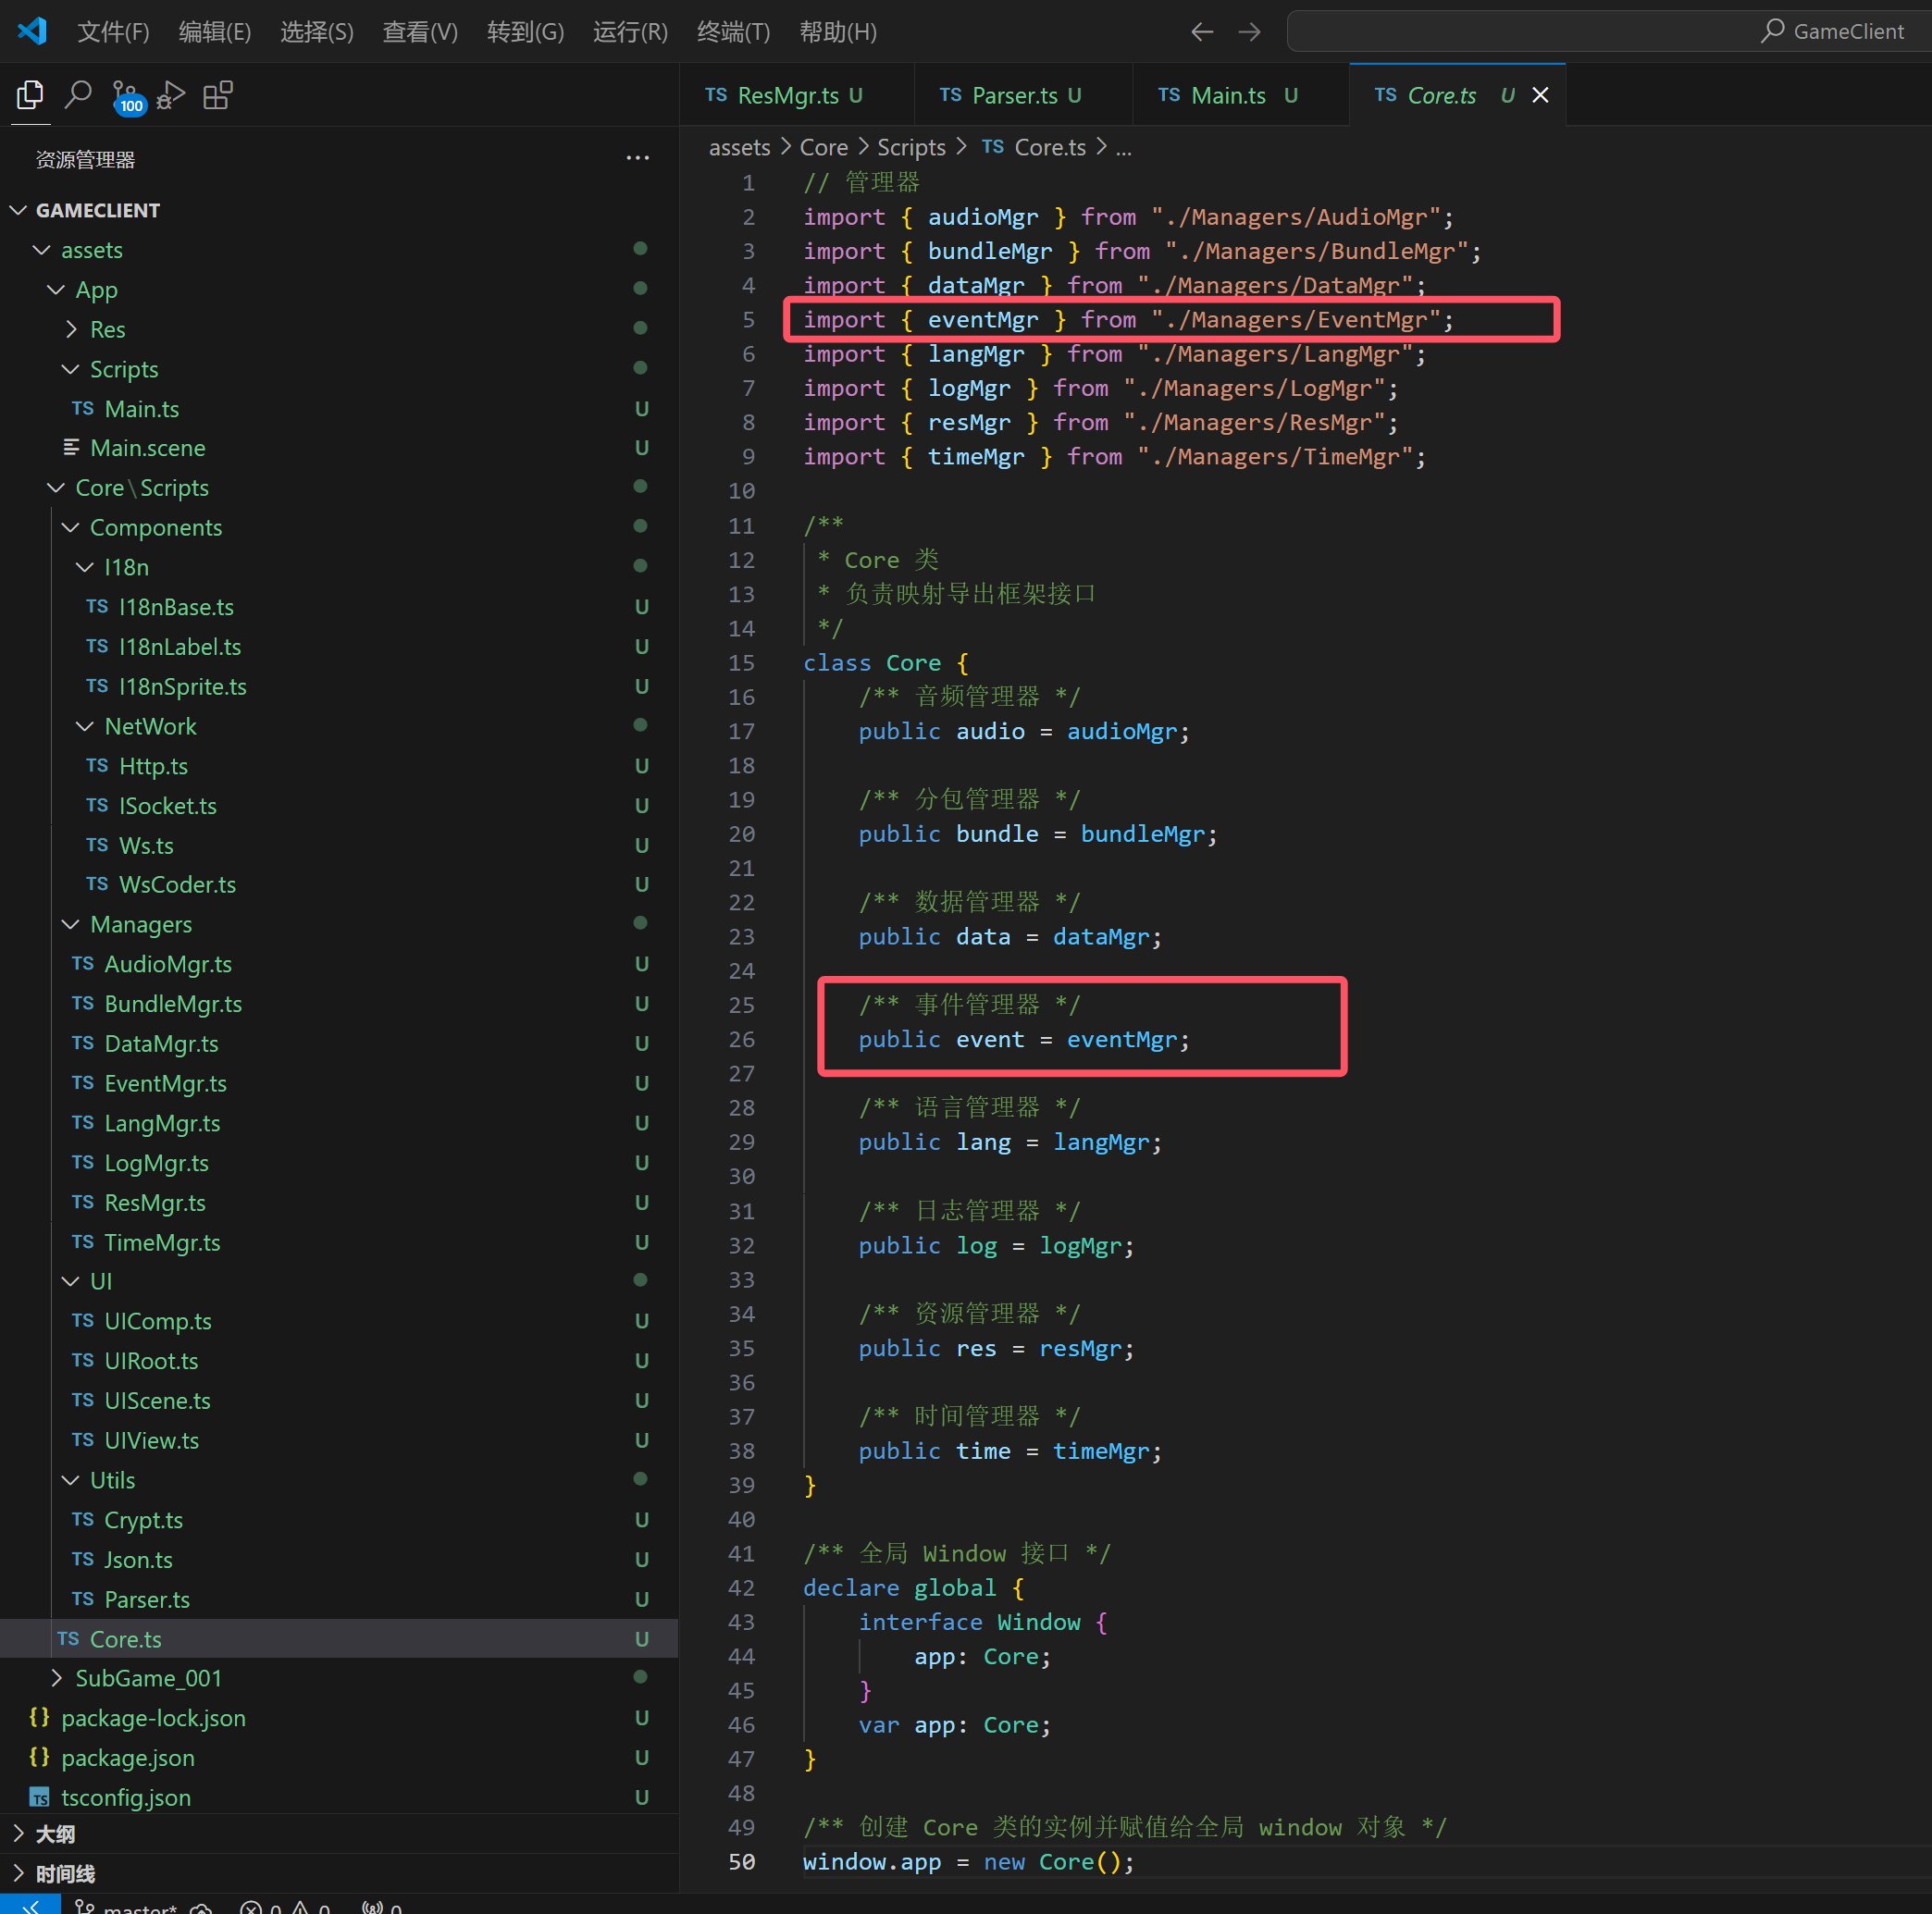This screenshot has width=1932, height=1914.
Task: Switch to the Parser.ts tab
Action: pyautogui.click(x=1013, y=95)
